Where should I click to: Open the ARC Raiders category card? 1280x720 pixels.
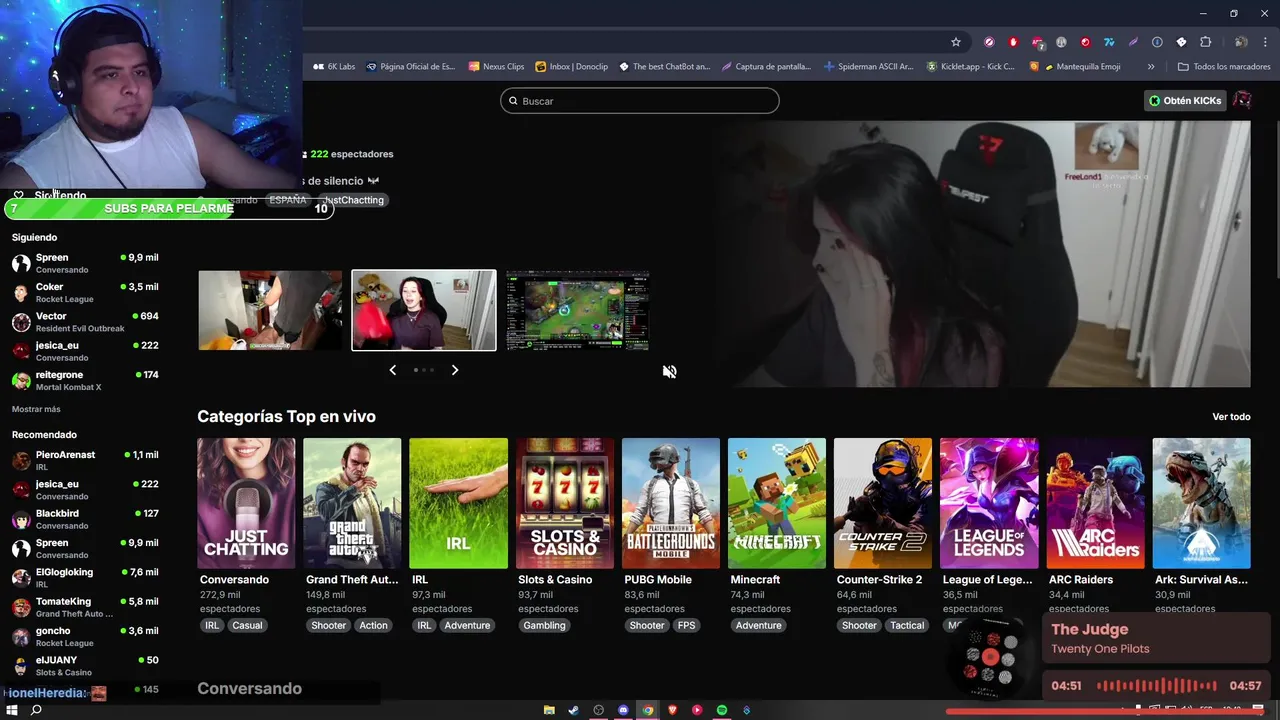click(1095, 503)
